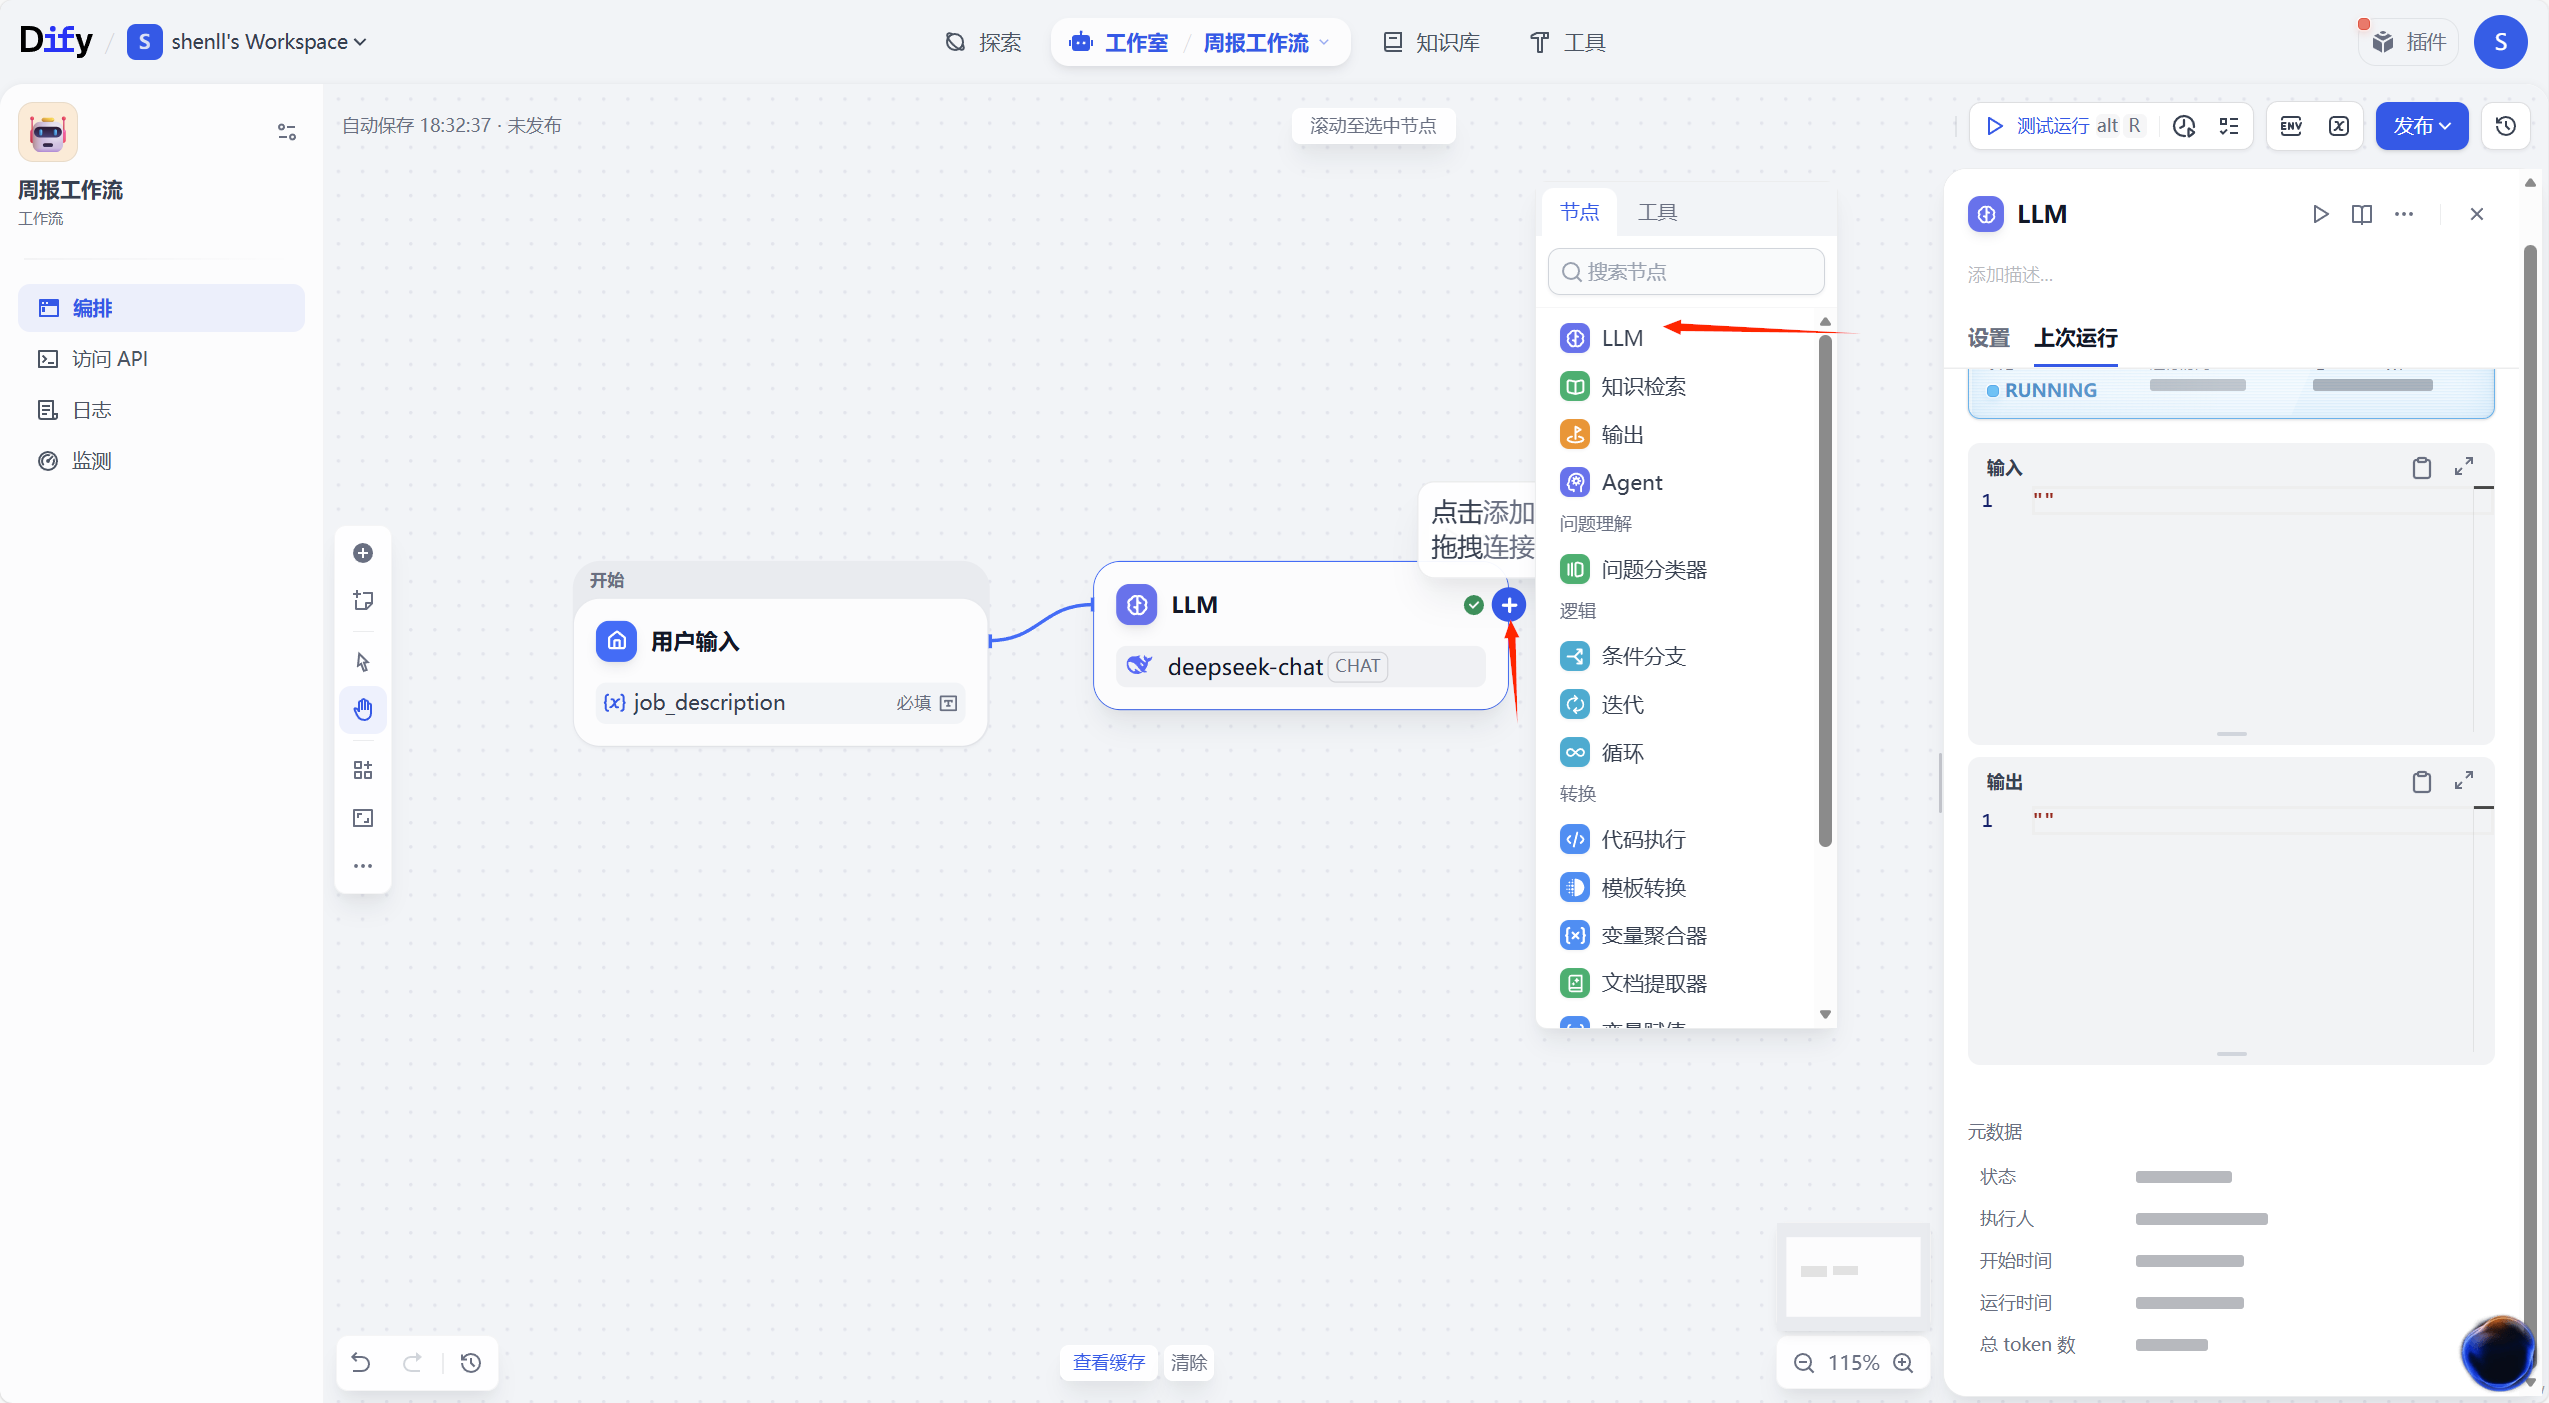Expand the 输出 panel to fullscreen

point(2464,781)
